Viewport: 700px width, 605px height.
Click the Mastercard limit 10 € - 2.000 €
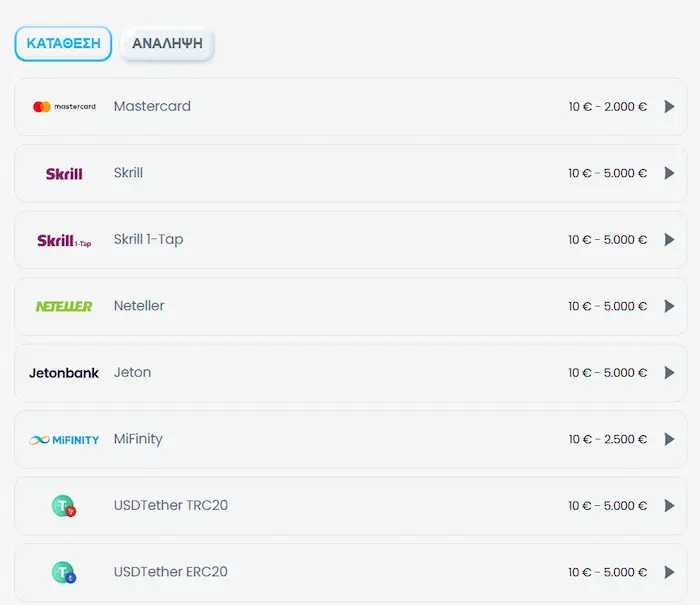click(607, 107)
